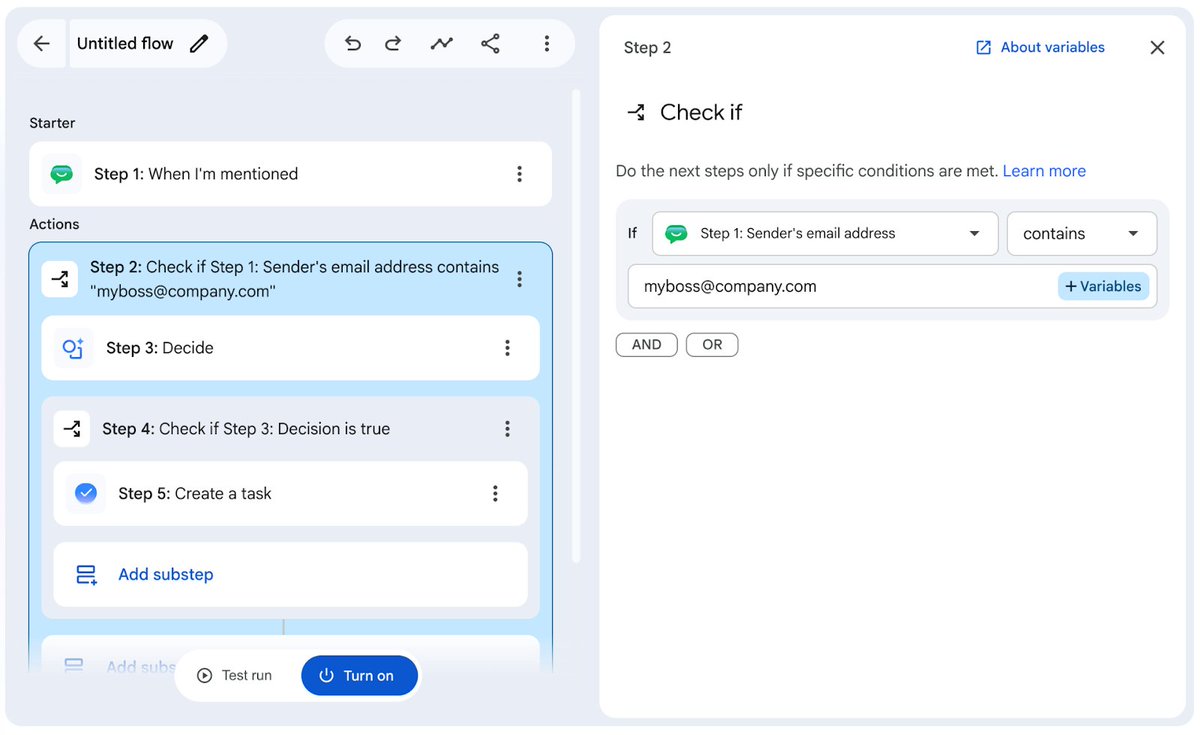Open Step 2 options menu
Image resolution: width=1200 pixels, height=735 pixels.
519,279
